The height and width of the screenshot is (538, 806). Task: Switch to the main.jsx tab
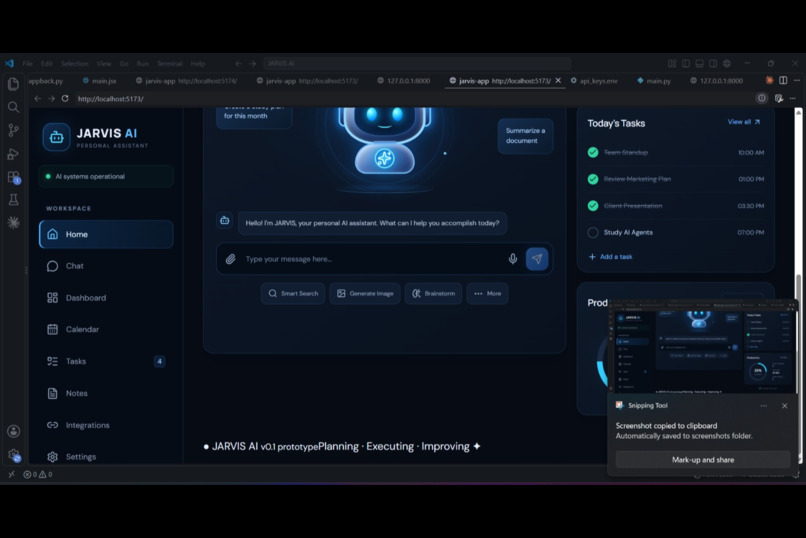(x=100, y=81)
